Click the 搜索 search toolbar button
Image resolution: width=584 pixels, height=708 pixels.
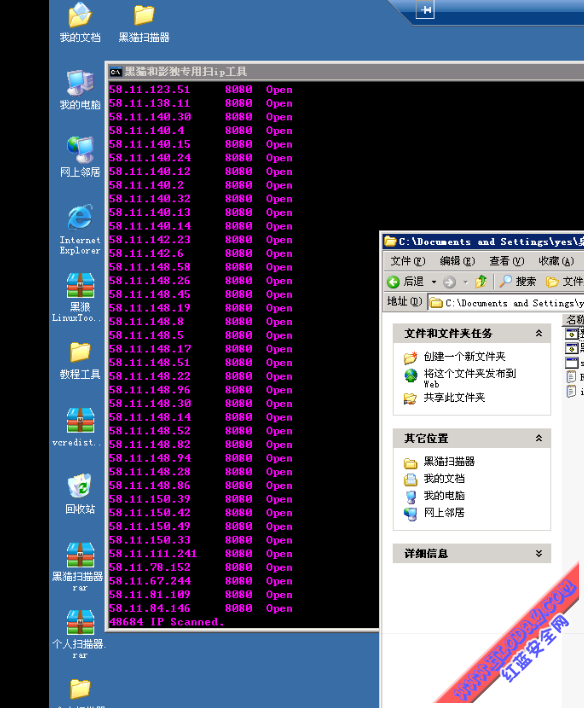tap(518, 282)
